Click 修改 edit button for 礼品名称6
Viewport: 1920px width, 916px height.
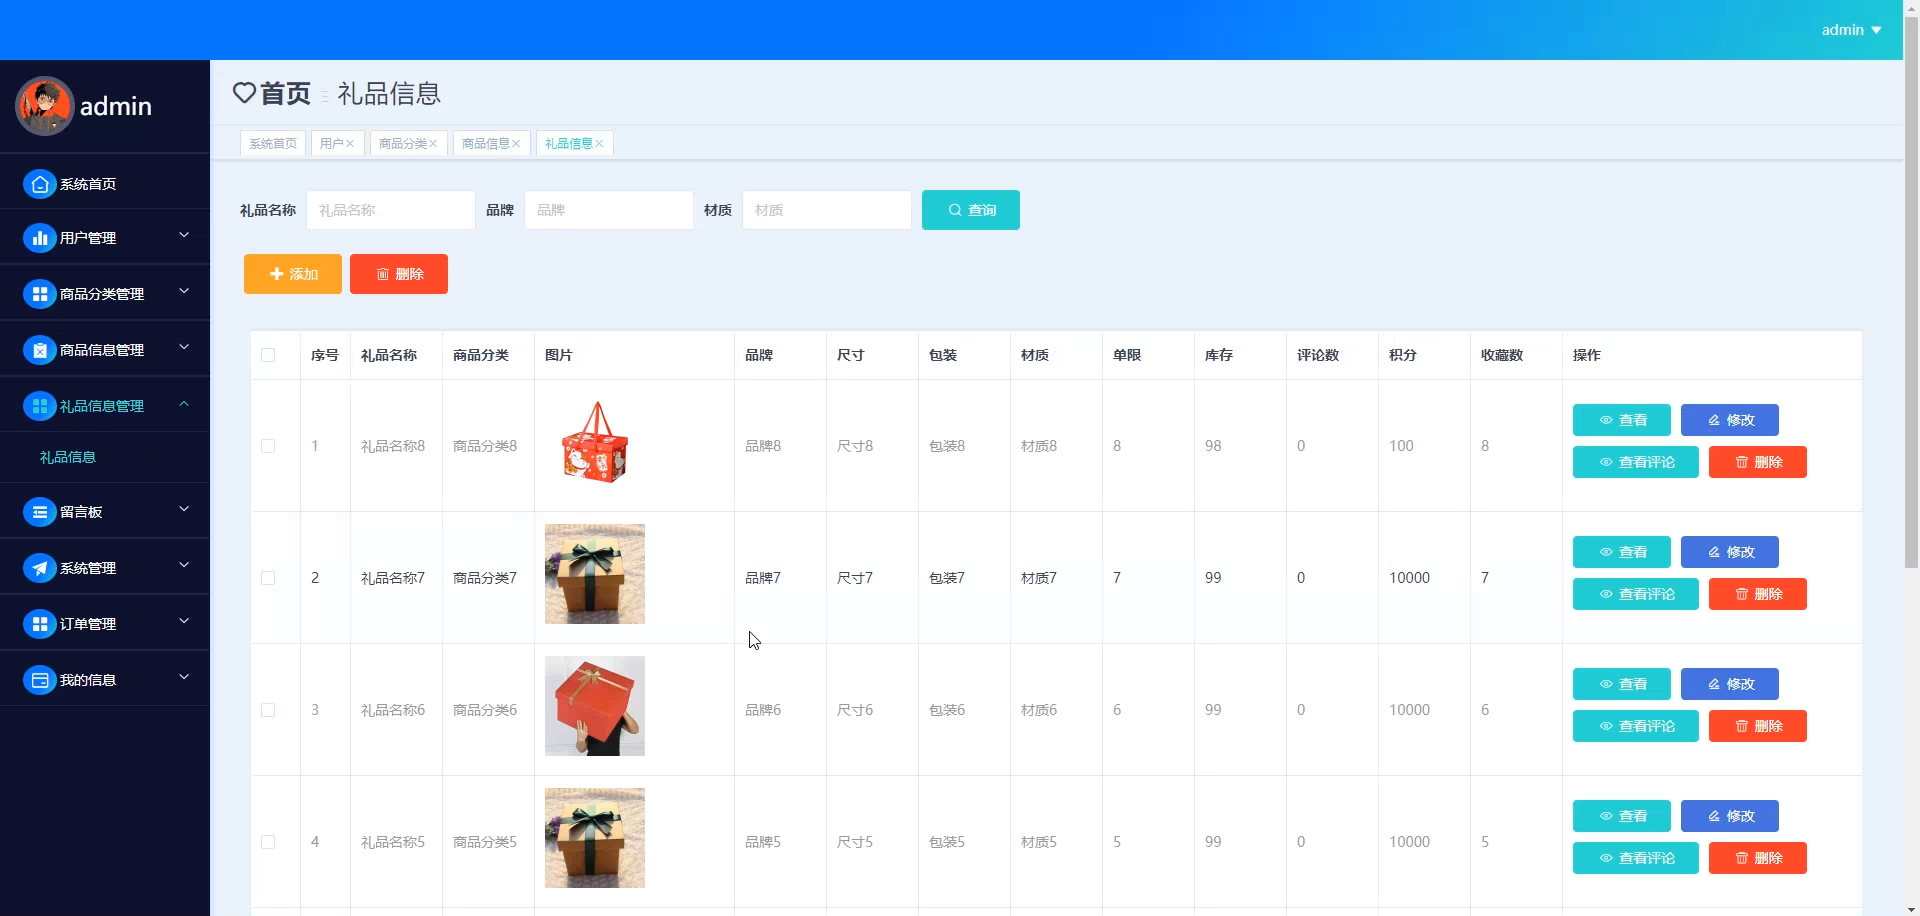(x=1730, y=684)
